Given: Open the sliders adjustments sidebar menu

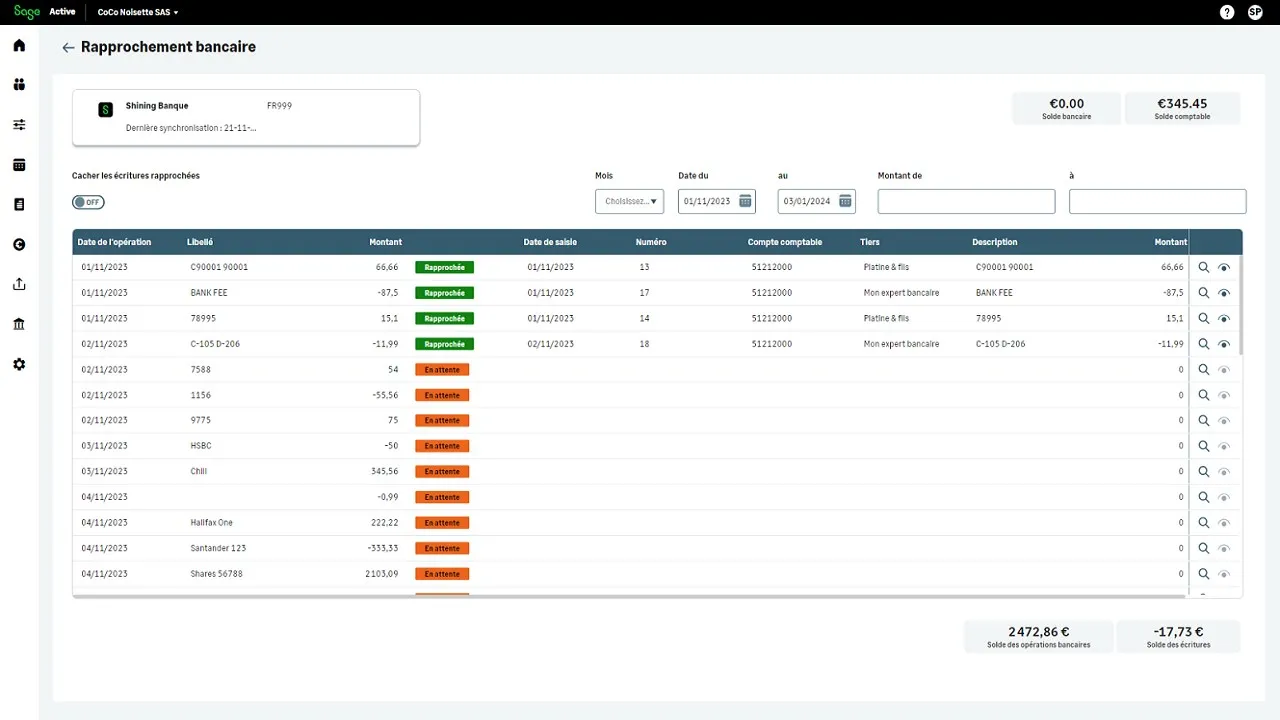Looking at the screenshot, I should pyautogui.click(x=19, y=125).
